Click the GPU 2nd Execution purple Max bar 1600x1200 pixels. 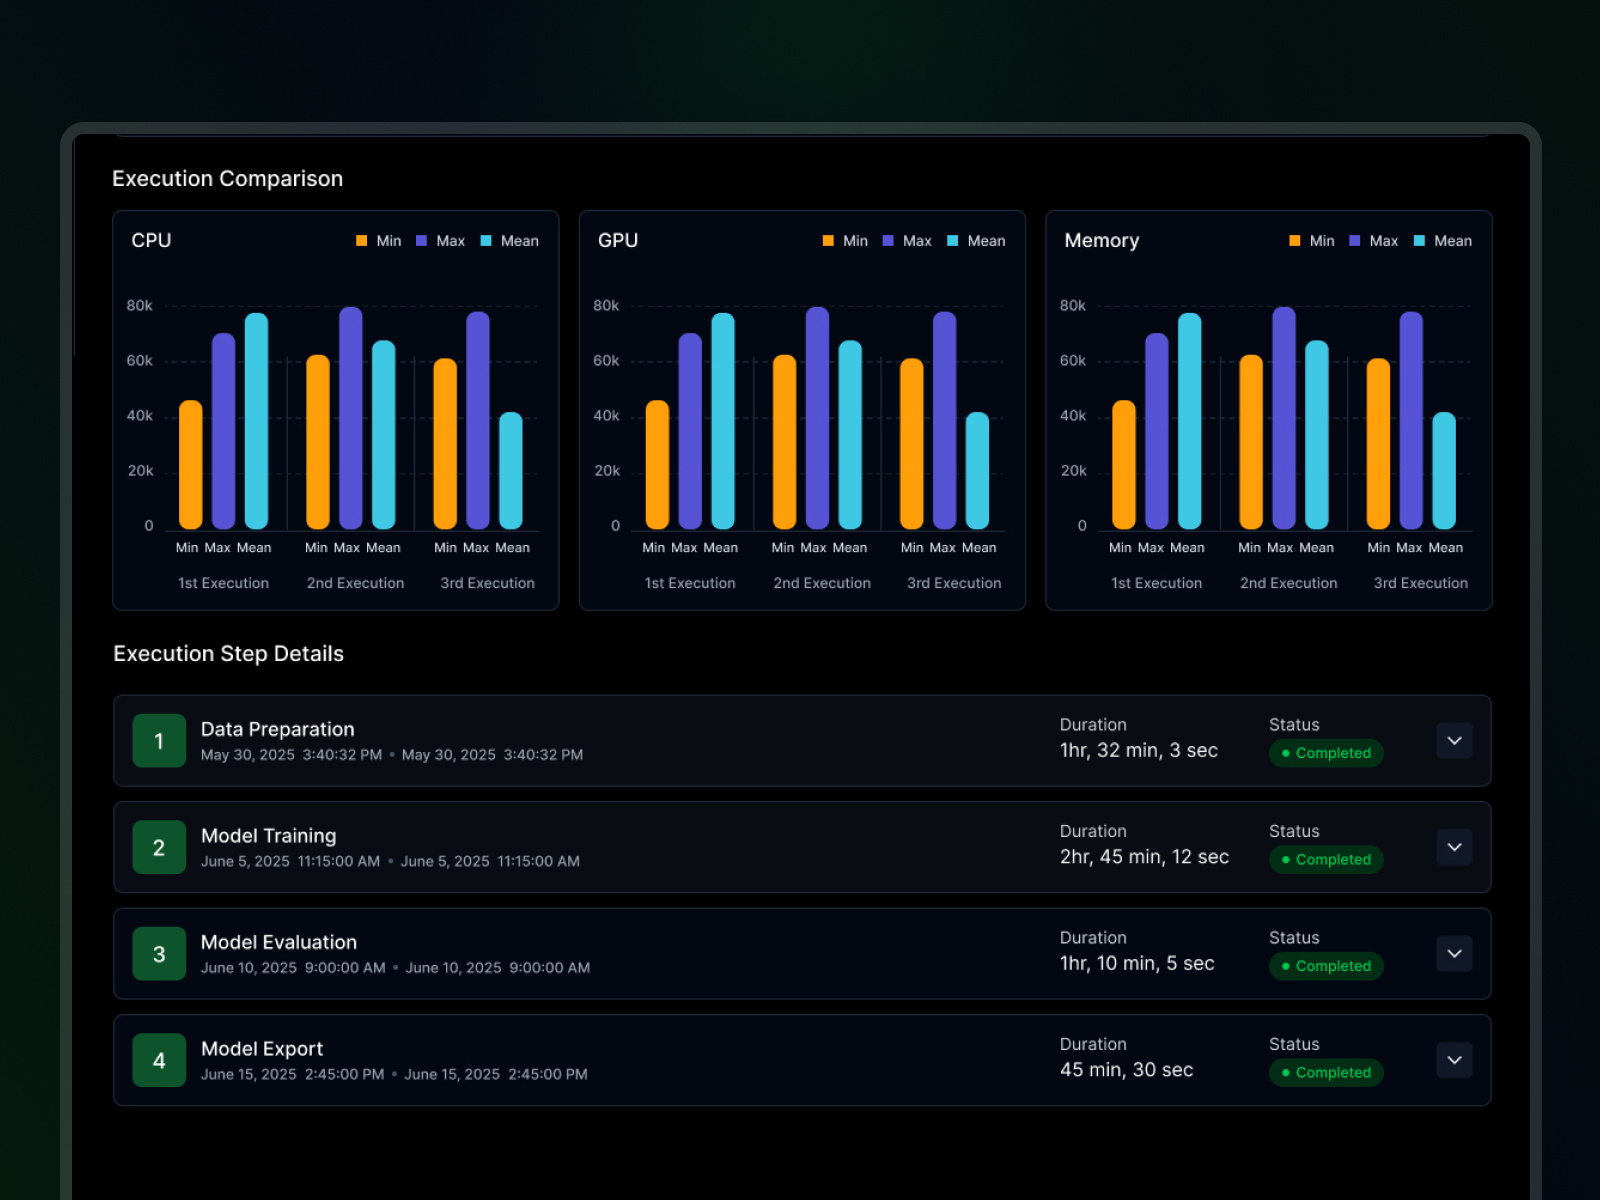(x=817, y=418)
